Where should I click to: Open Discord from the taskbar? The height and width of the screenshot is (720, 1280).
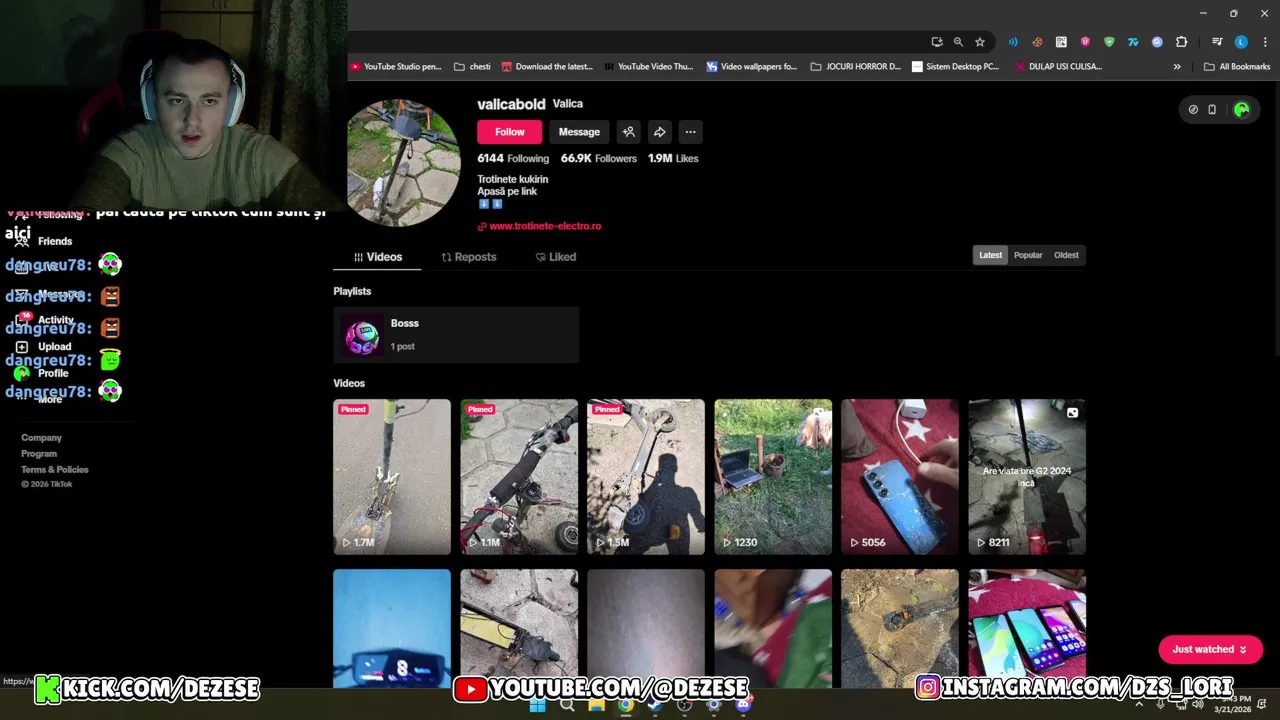coord(743,705)
